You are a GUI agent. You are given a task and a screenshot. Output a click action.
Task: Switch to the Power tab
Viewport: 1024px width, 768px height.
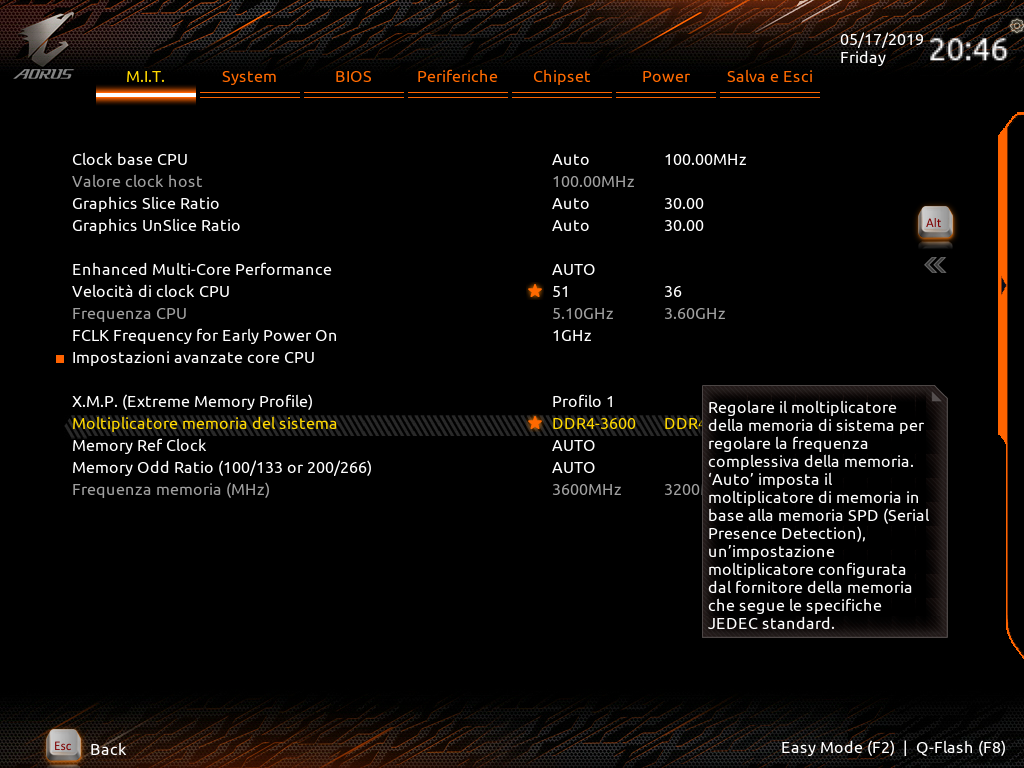click(665, 77)
